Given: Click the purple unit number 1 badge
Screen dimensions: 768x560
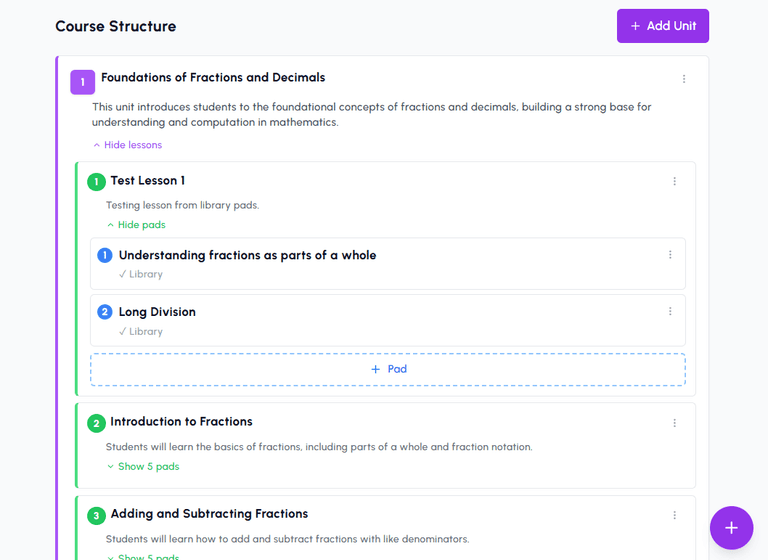Looking at the screenshot, I should (83, 82).
